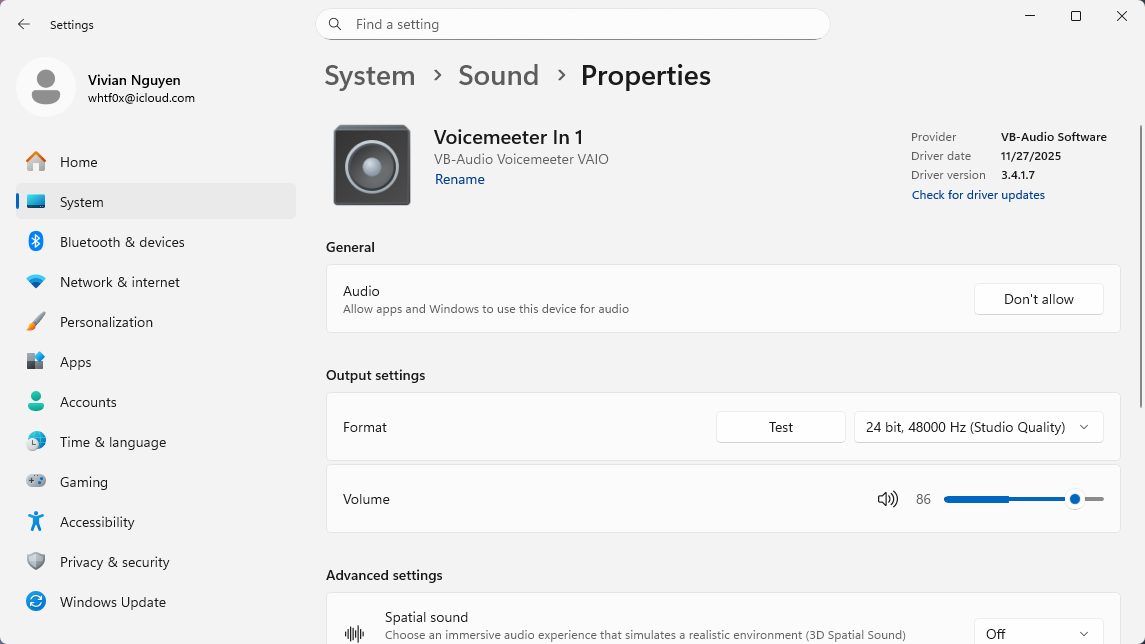The image size is (1145, 644).
Task: Click the Accessibility figure icon
Action: 36,522
